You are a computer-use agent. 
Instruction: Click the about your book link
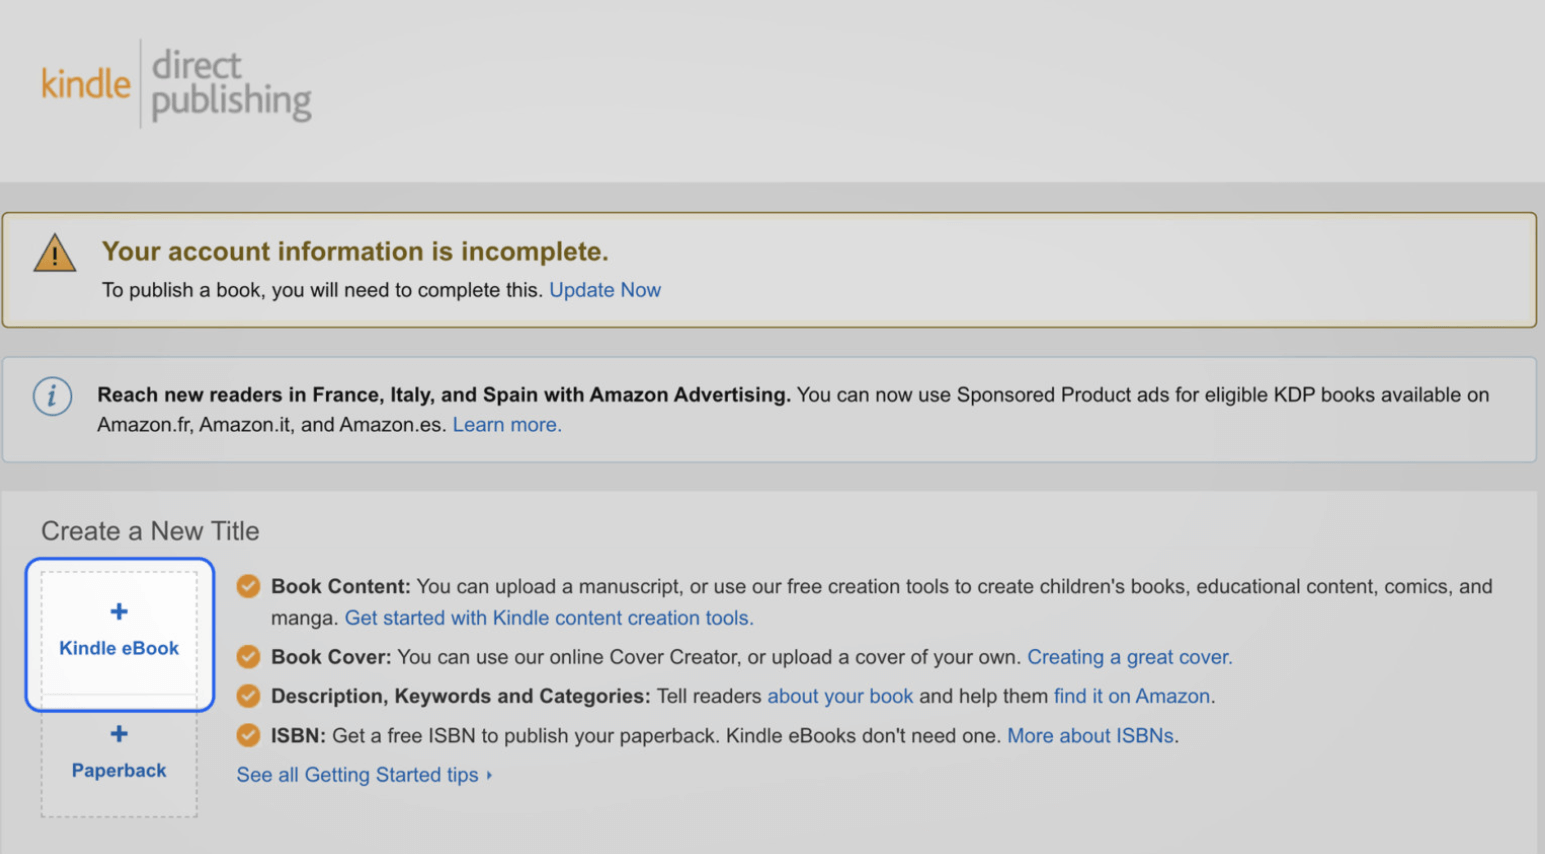[x=840, y=696]
